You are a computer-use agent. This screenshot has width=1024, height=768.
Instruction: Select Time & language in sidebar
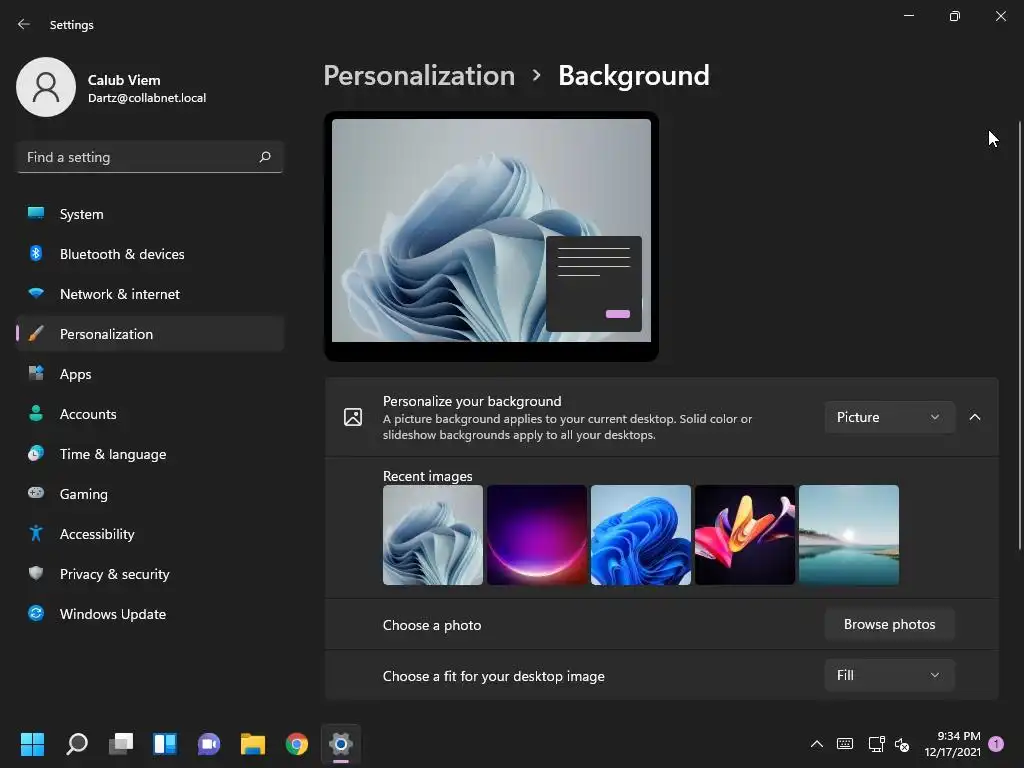point(150,454)
